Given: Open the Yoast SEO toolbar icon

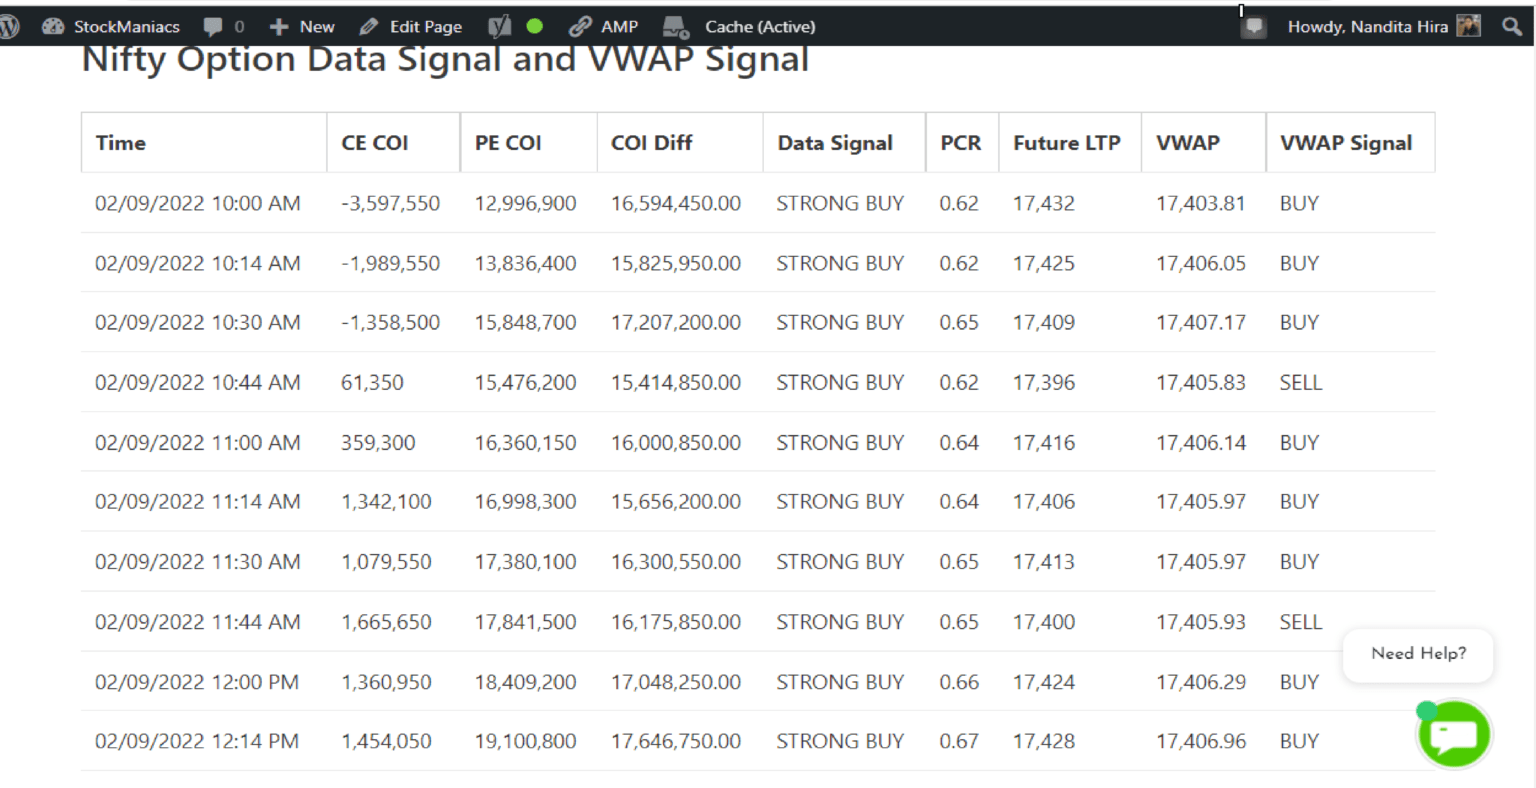Looking at the screenshot, I should (x=499, y=26).
